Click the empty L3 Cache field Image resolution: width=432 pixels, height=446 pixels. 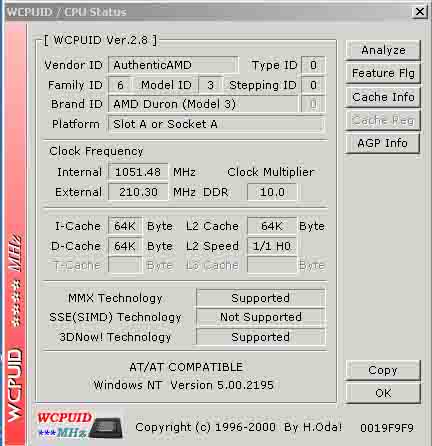(272, 265)
